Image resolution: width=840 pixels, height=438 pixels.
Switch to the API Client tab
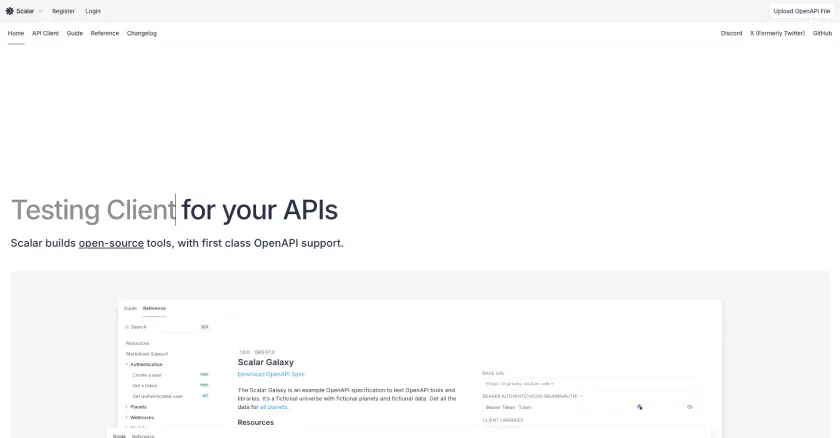[46, 33]
